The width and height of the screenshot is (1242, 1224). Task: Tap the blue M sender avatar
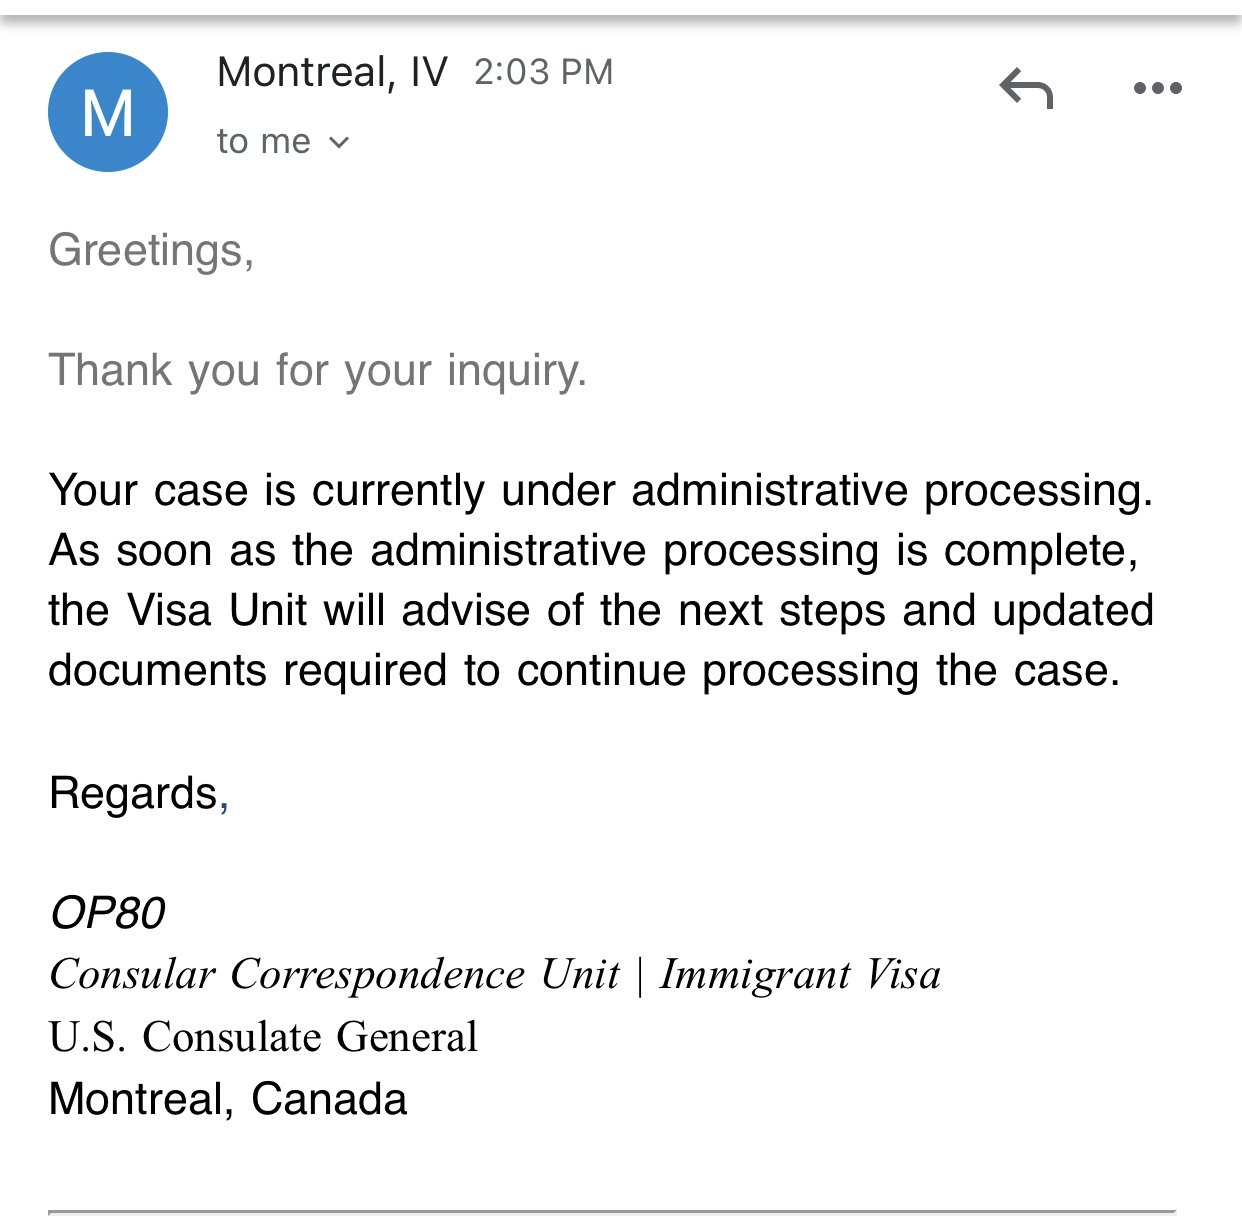(x=108, y=111)
